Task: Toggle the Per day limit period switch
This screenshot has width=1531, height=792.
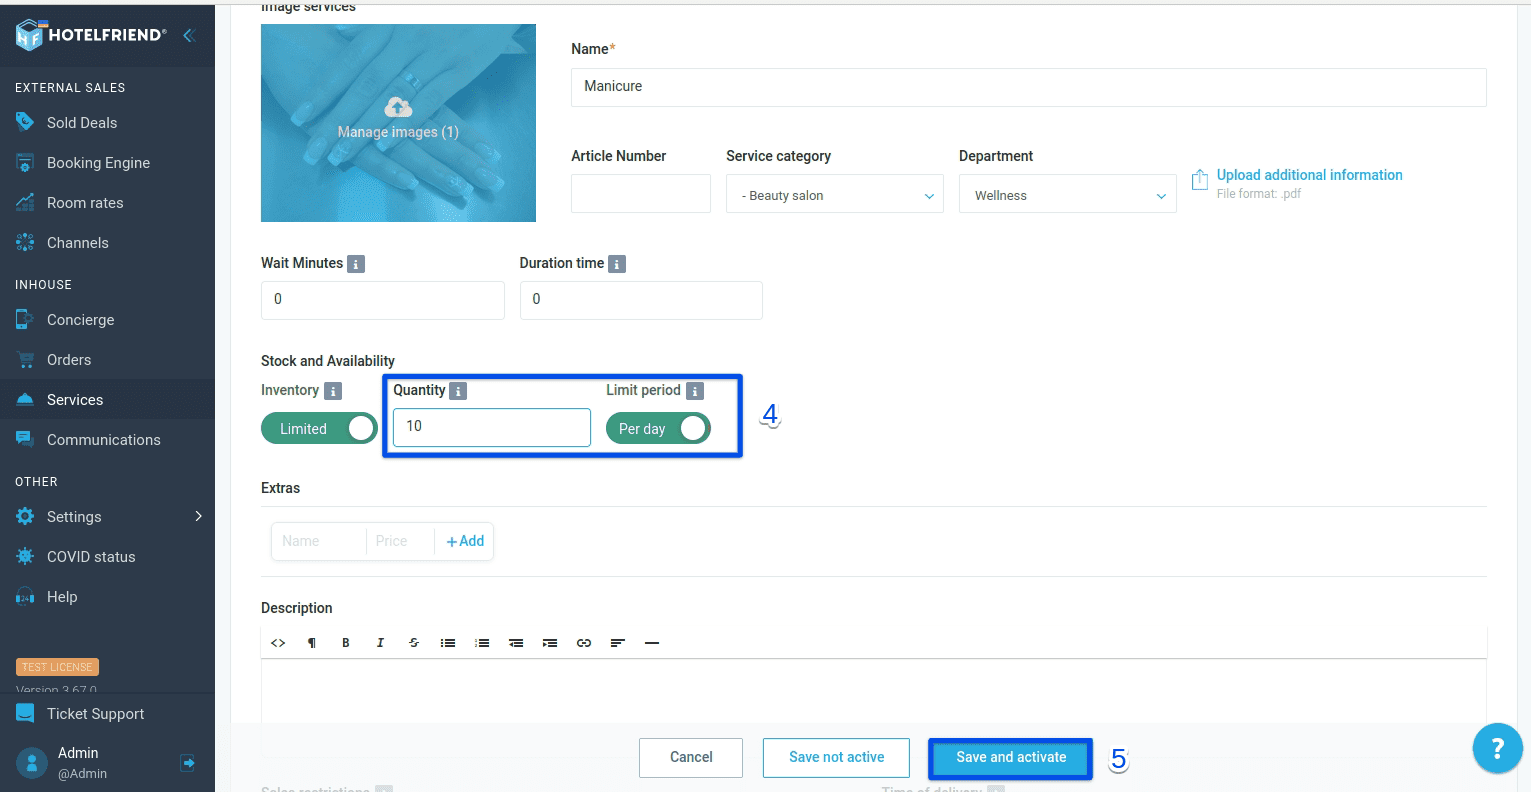Action: [x=658, y=429]
